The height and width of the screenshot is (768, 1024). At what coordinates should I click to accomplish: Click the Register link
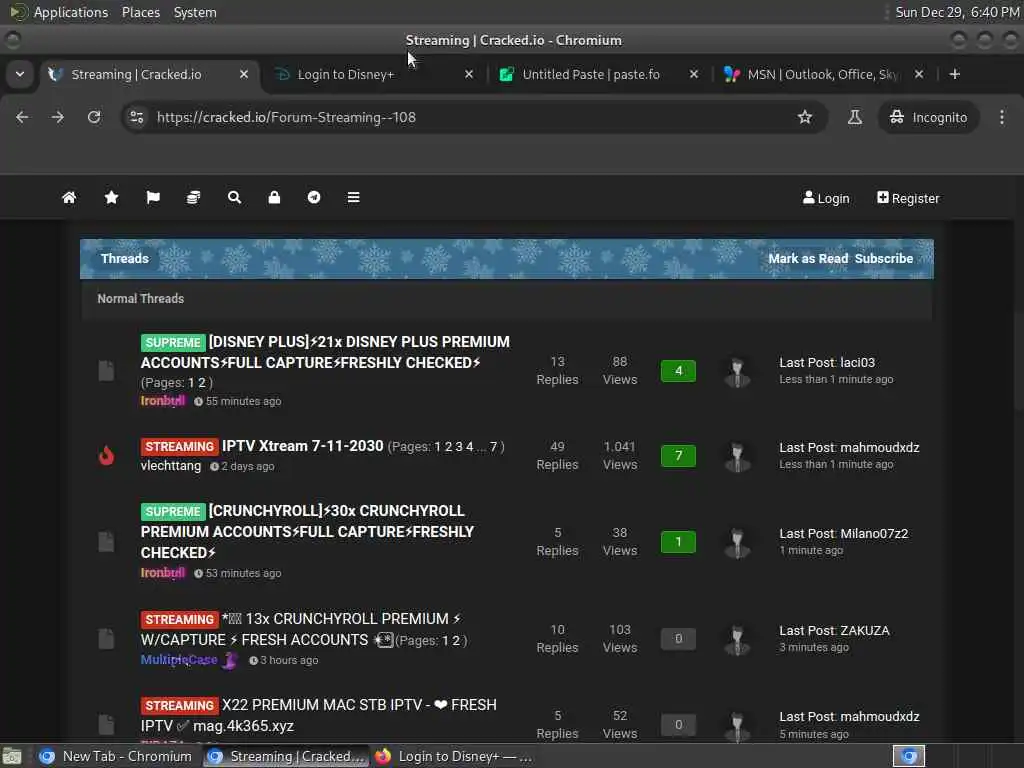pos(908,198)
